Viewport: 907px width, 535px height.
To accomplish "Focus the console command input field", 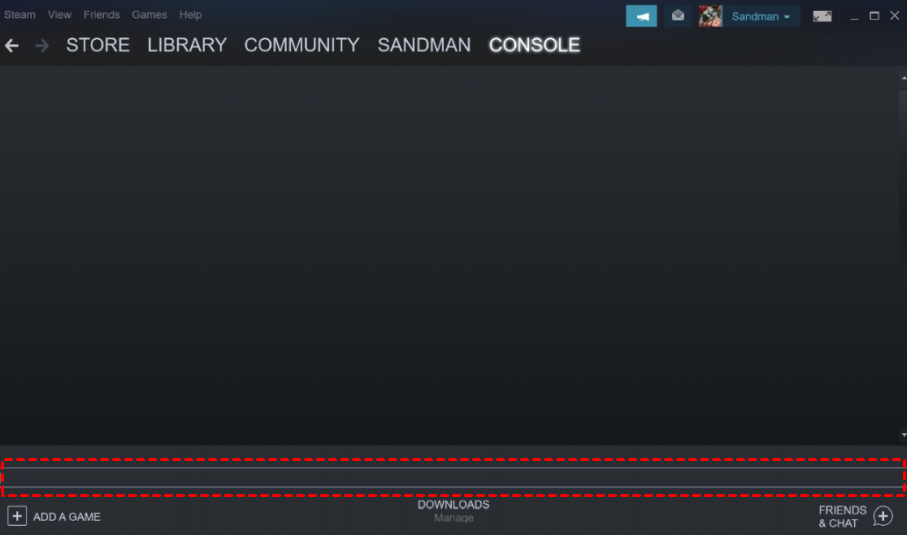I will coord(454,477).
